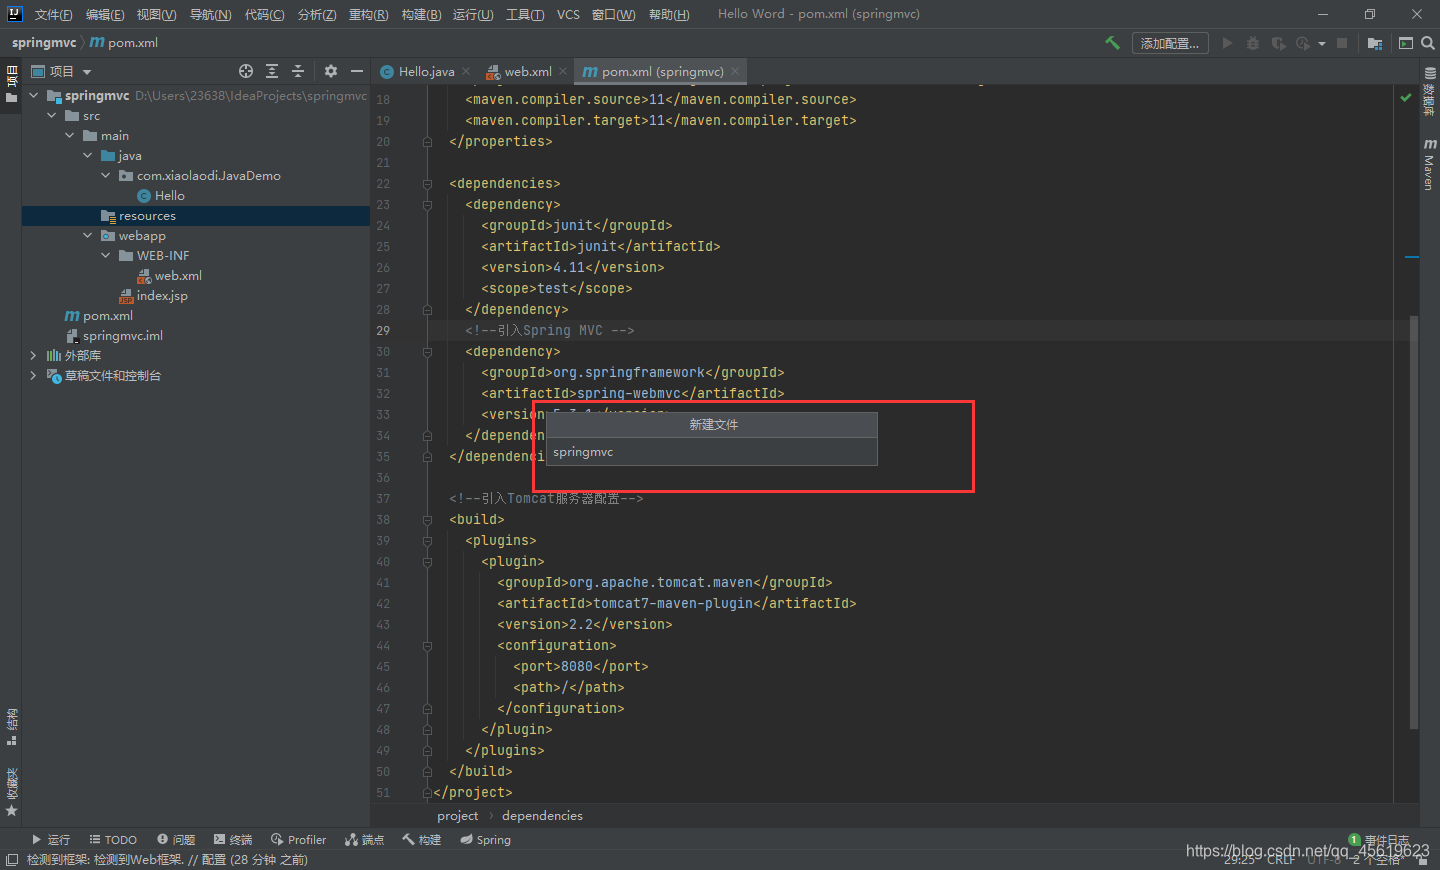Expand the 外部库 node
This screenshot has height=870, width=1440.
tap(33, 356)
